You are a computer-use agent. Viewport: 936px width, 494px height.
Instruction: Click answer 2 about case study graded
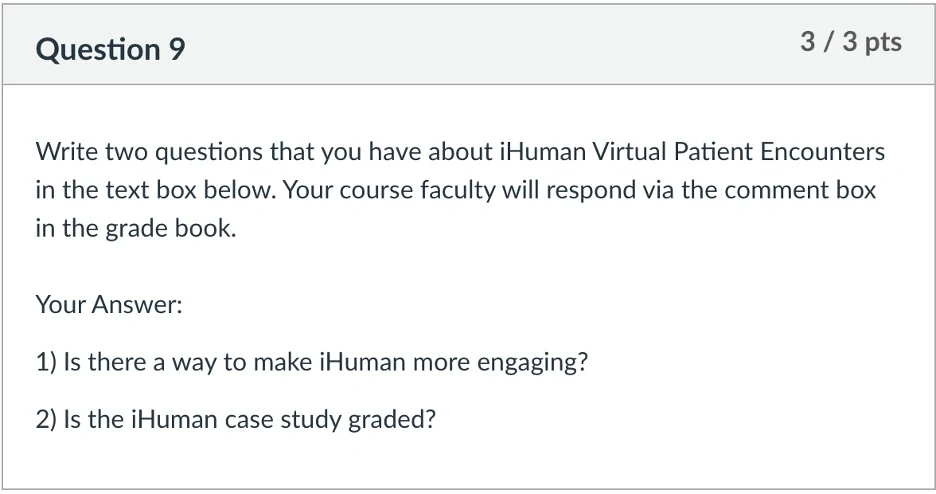(236, 419)
